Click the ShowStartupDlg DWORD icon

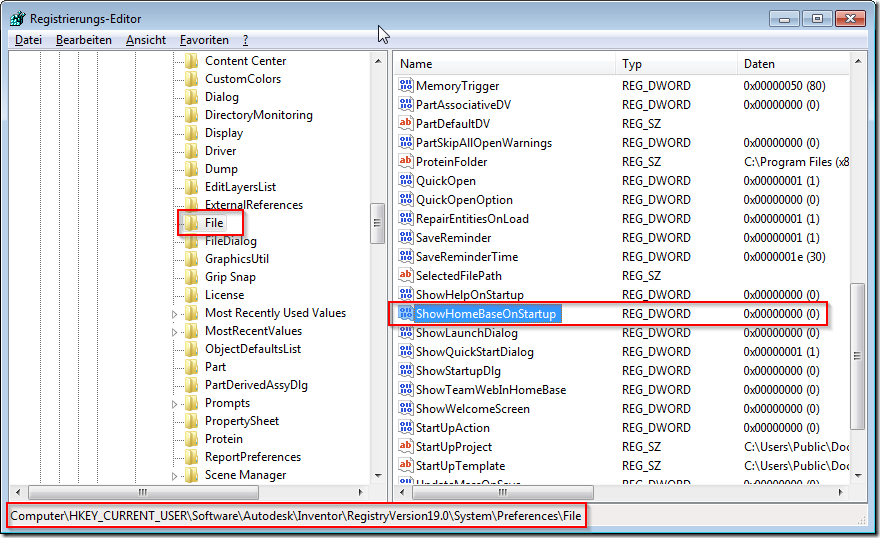pos(405,371)
